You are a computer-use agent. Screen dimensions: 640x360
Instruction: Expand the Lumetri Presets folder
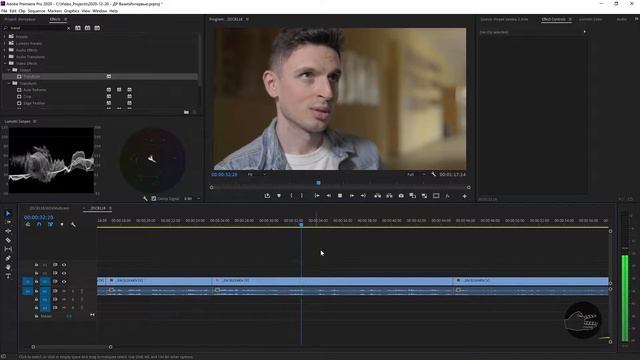coord(4,43)
